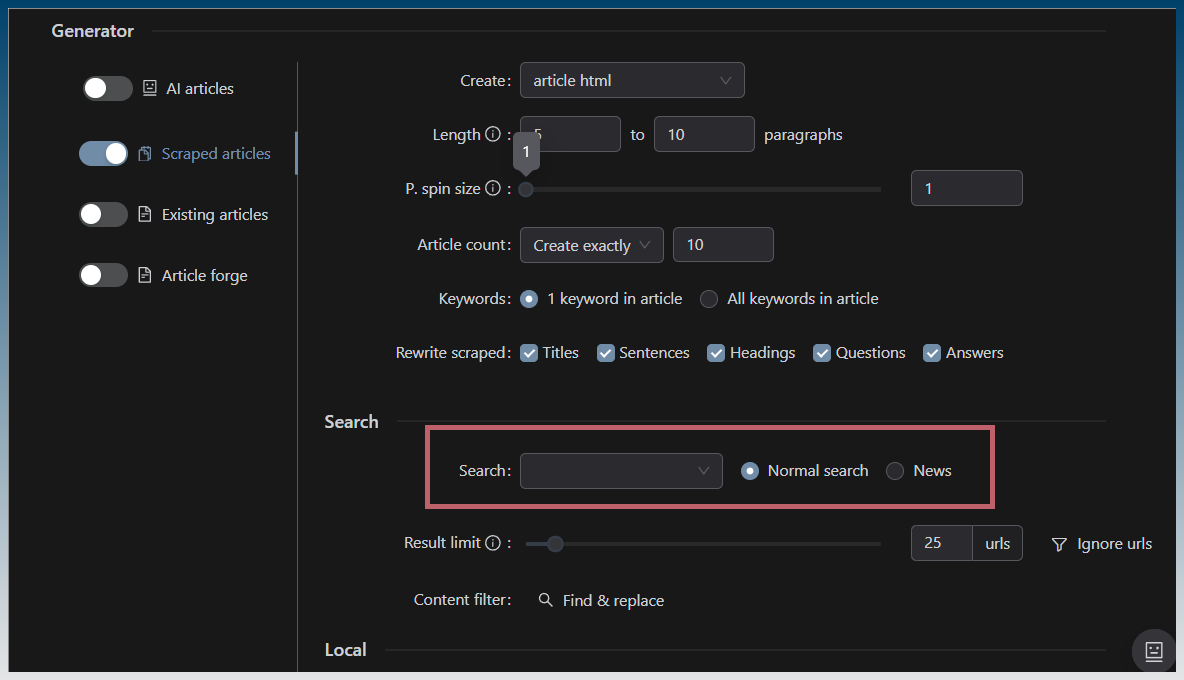
Task: Uncheck the Titles rewrite checkbox
Action: tap(529, 353)
